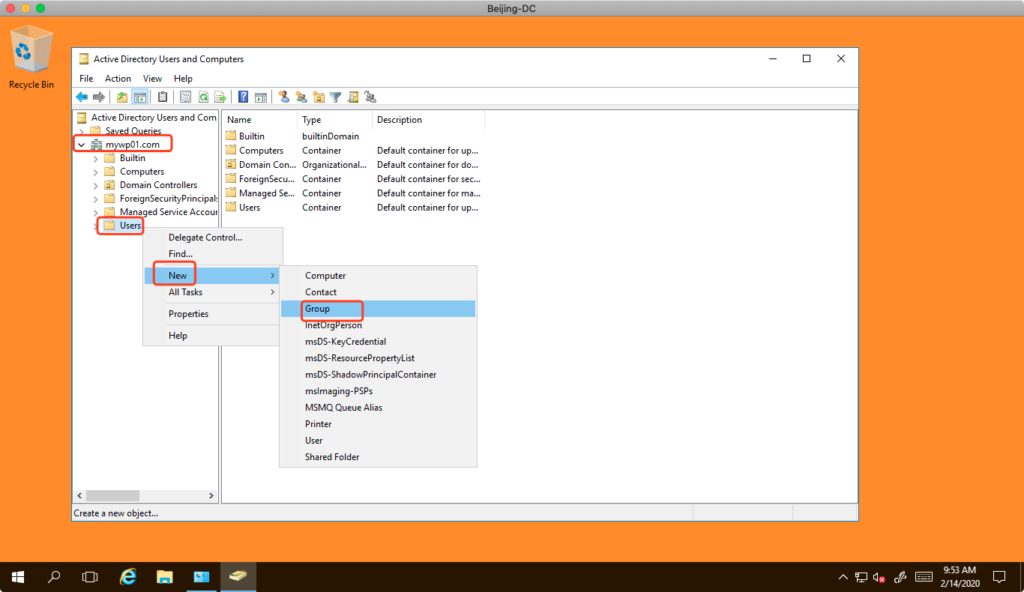Select User in the New submenu

[x=314, y=441]
